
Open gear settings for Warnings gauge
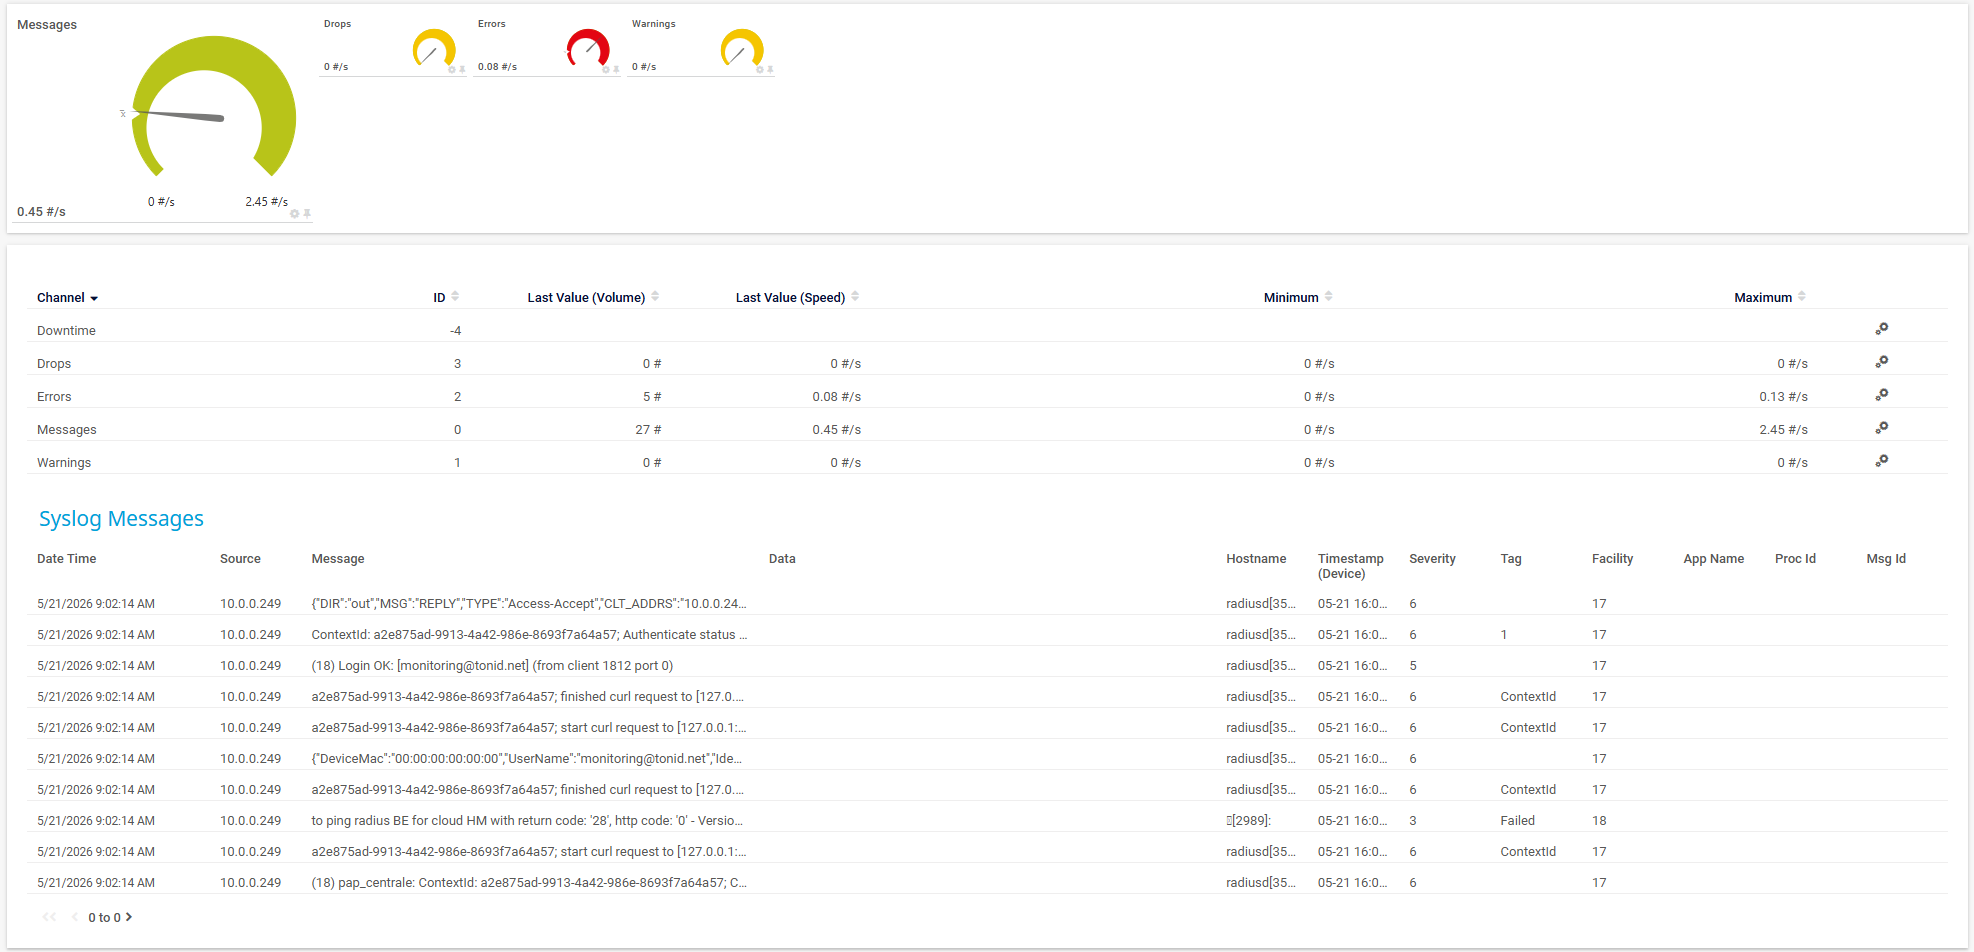pyautogui.click(x=760, y=69)
